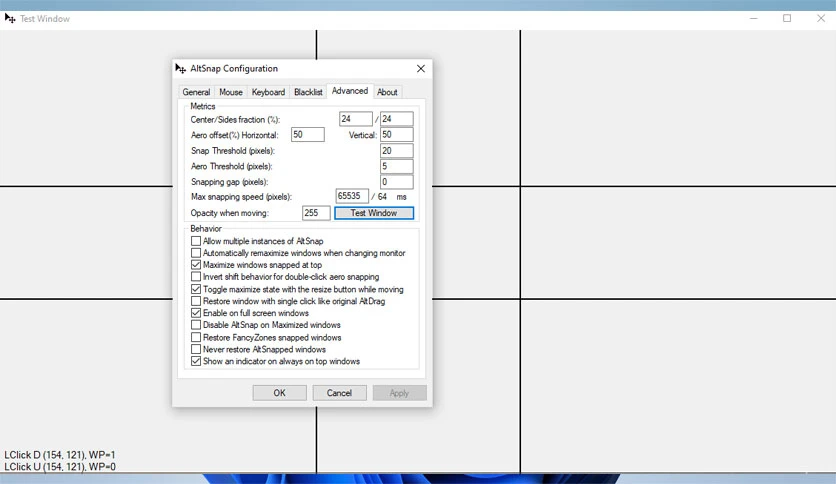Open the About tab

387,92
